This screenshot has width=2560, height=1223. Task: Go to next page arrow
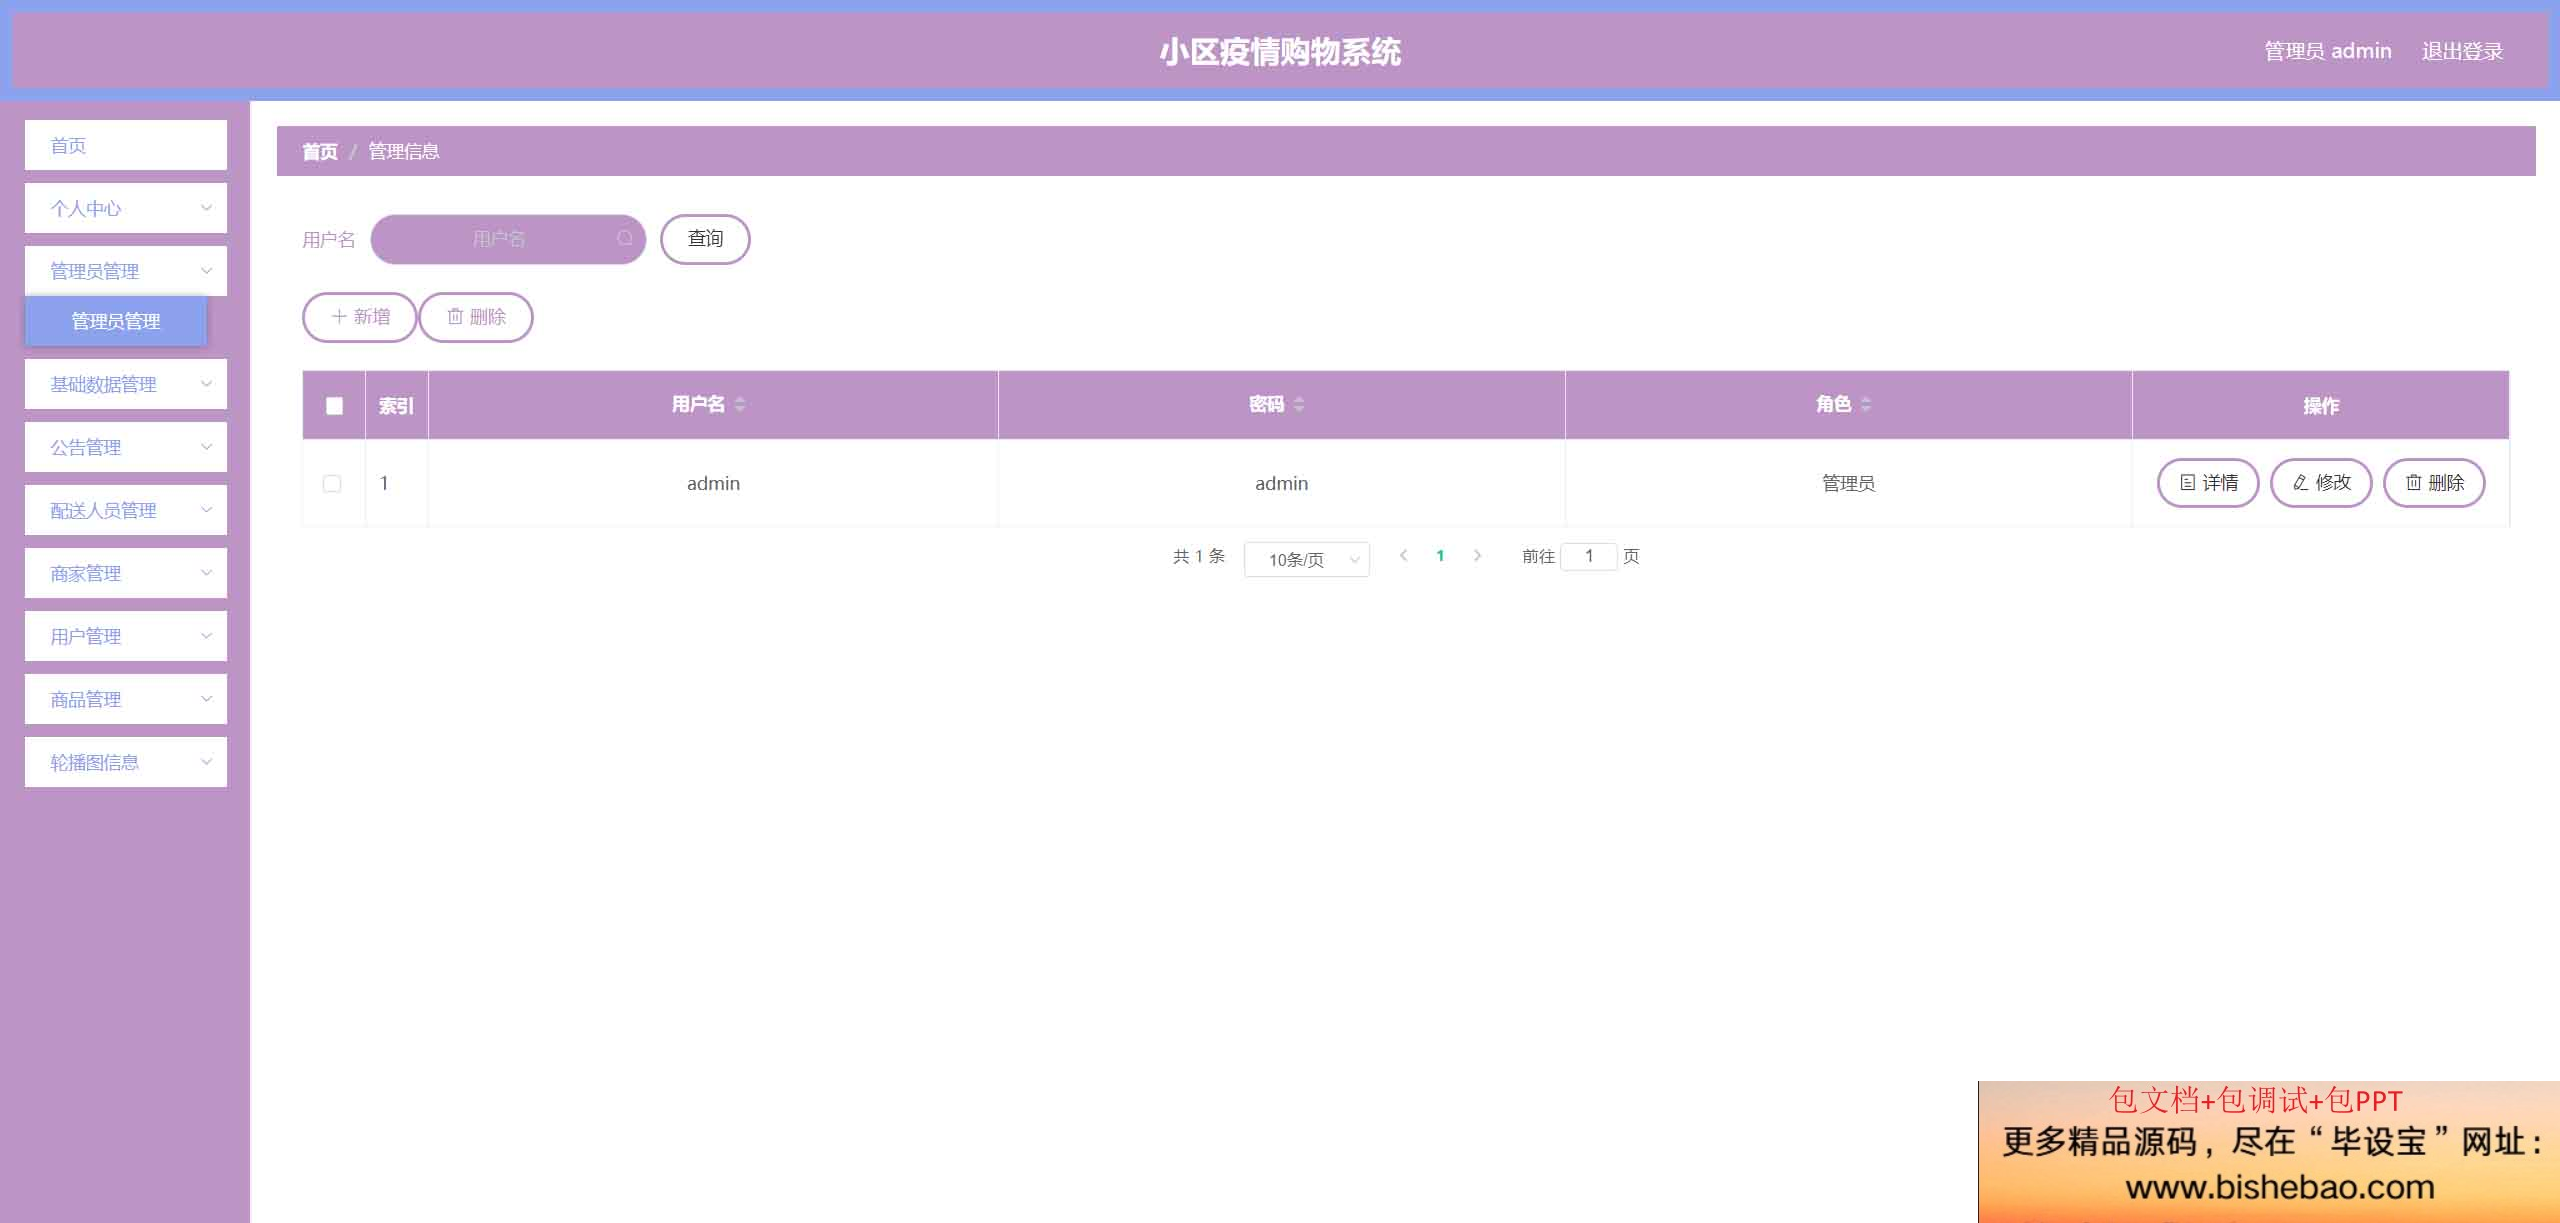(x=1477, y=556)
